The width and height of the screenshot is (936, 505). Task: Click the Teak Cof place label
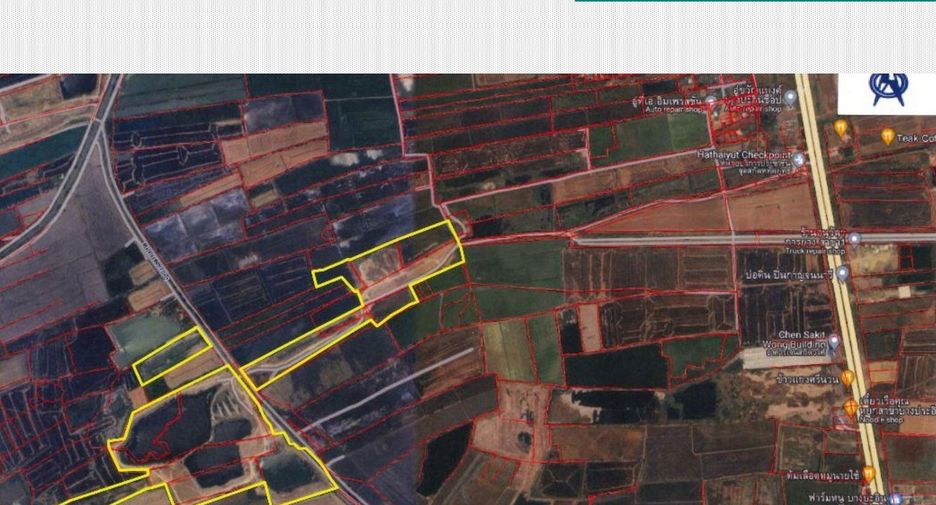coord(916,138)
